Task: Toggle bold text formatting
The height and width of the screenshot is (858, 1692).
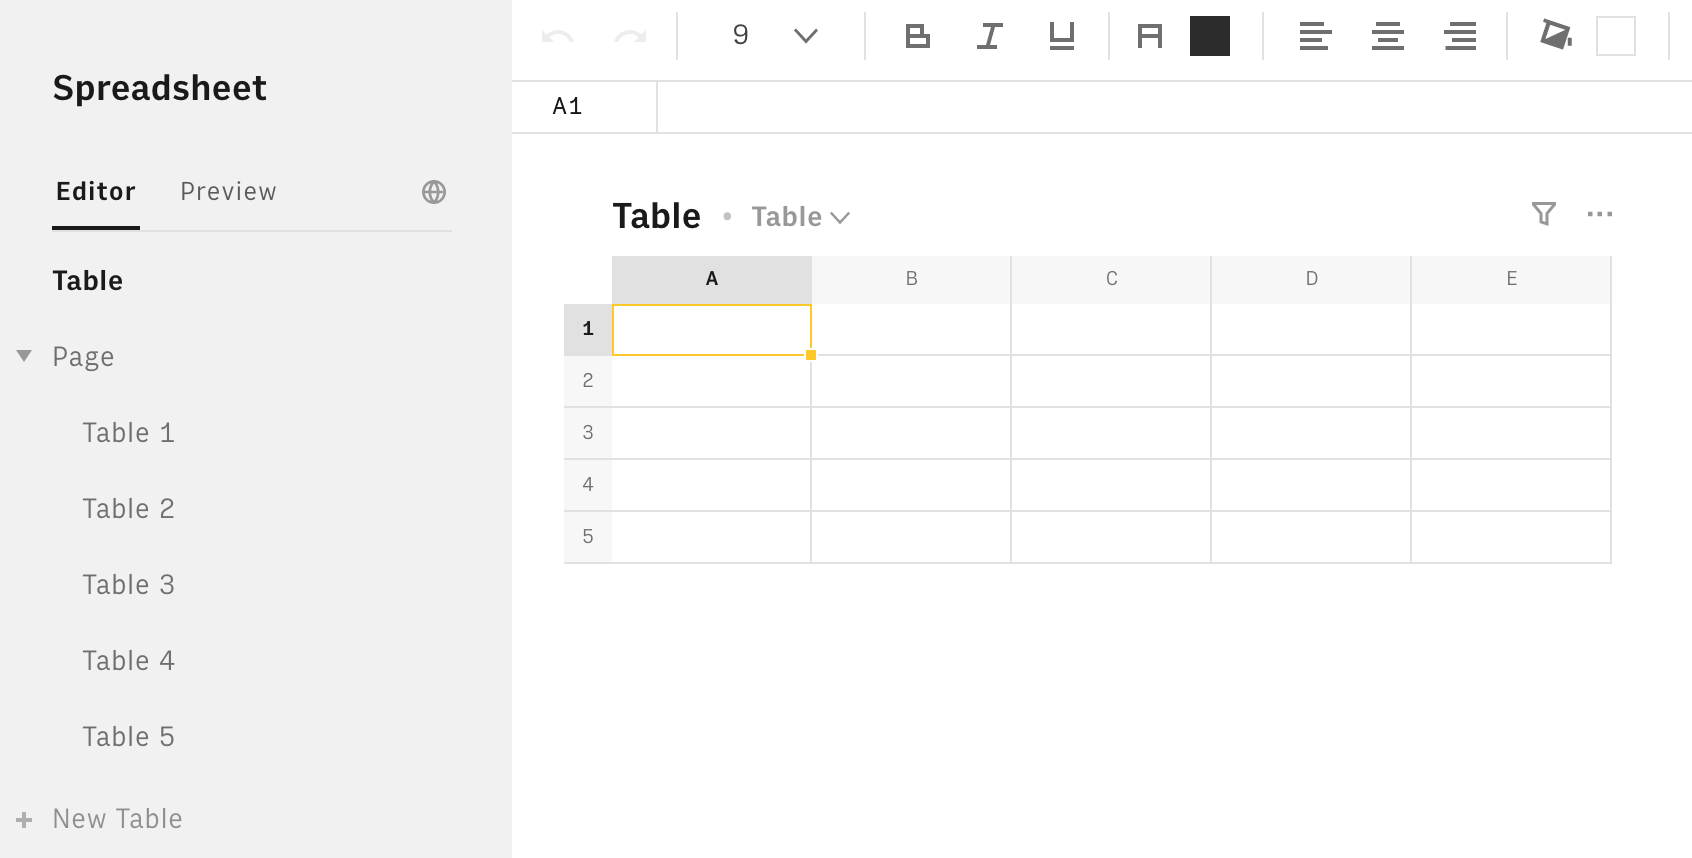Action: coord(917,37)
